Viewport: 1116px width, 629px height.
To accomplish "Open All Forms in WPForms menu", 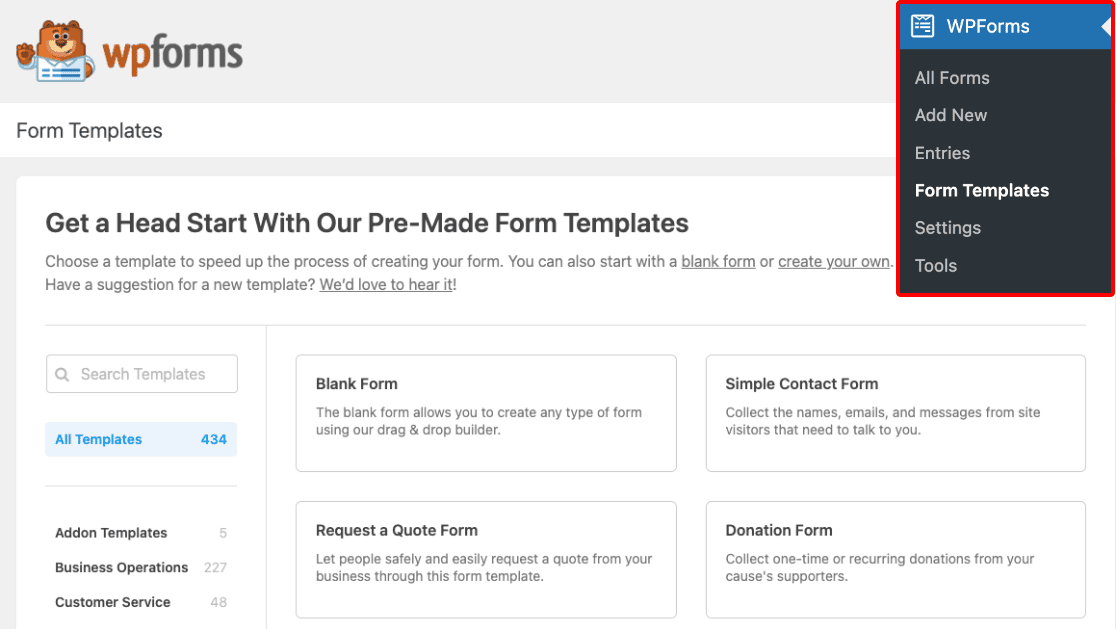I will pos(952,78).
